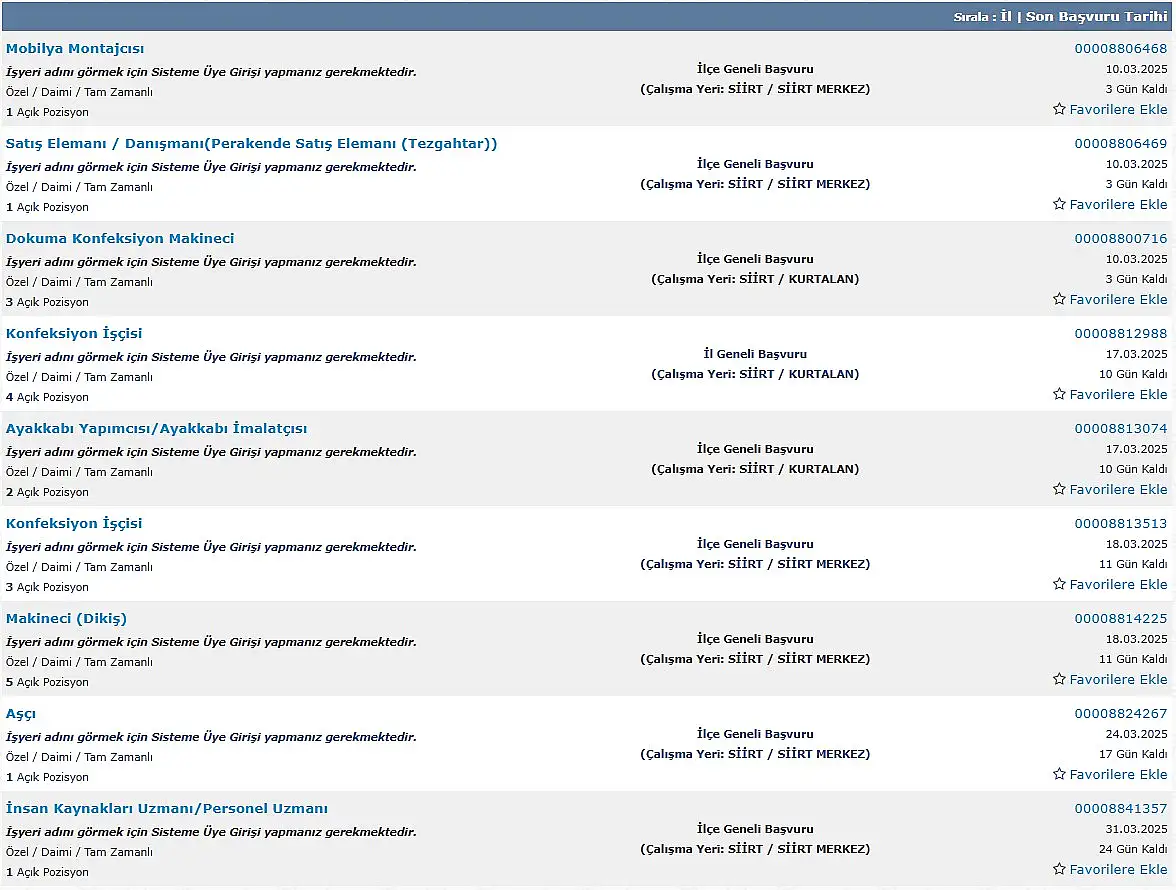The image size is (1176, 890).
Task: Open İnsan Kaynakları Uzmanı/Personel Uzmanı listing
Action: (166, 808)
